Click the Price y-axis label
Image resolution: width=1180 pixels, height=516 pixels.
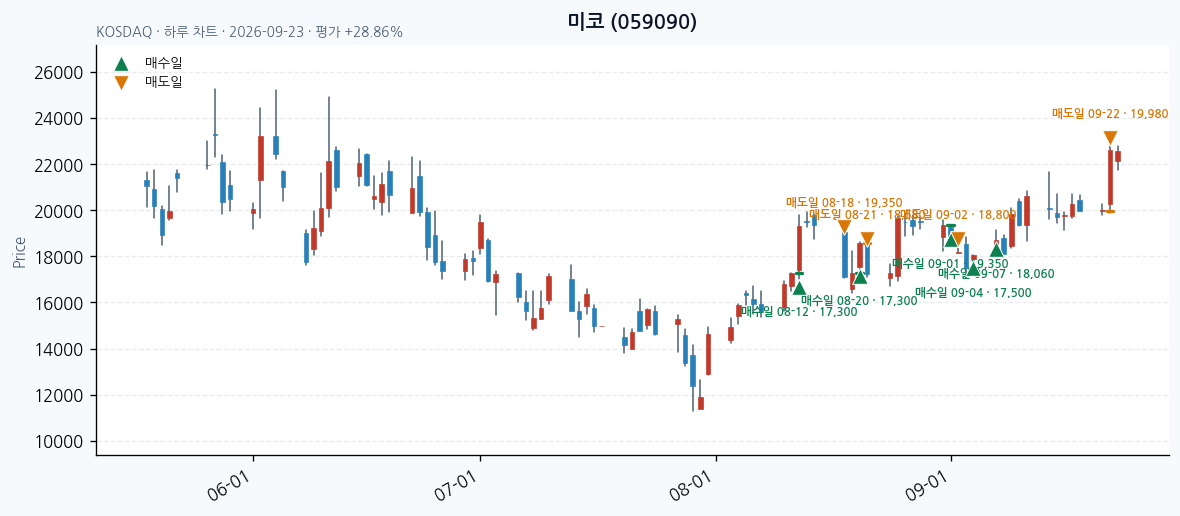point(20,252)
